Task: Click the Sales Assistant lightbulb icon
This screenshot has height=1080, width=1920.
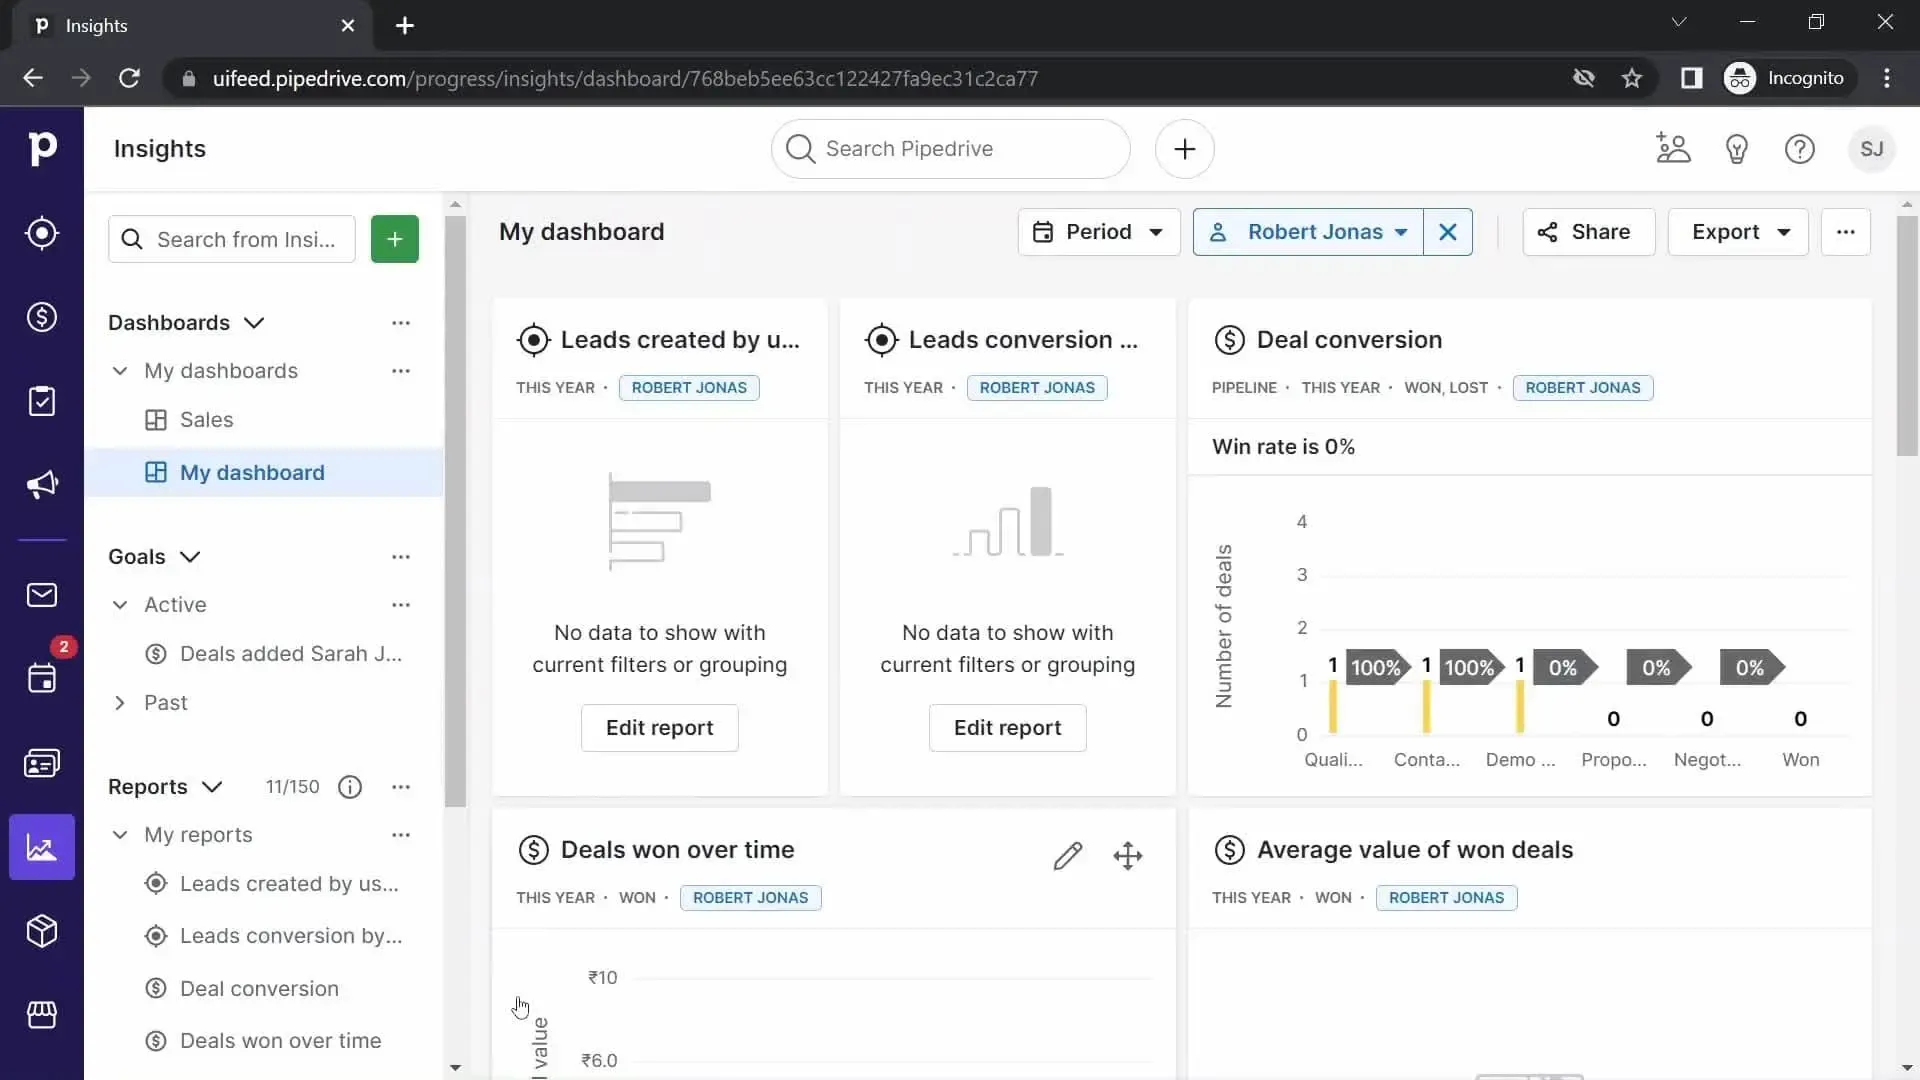Action: coord(1736,149)
